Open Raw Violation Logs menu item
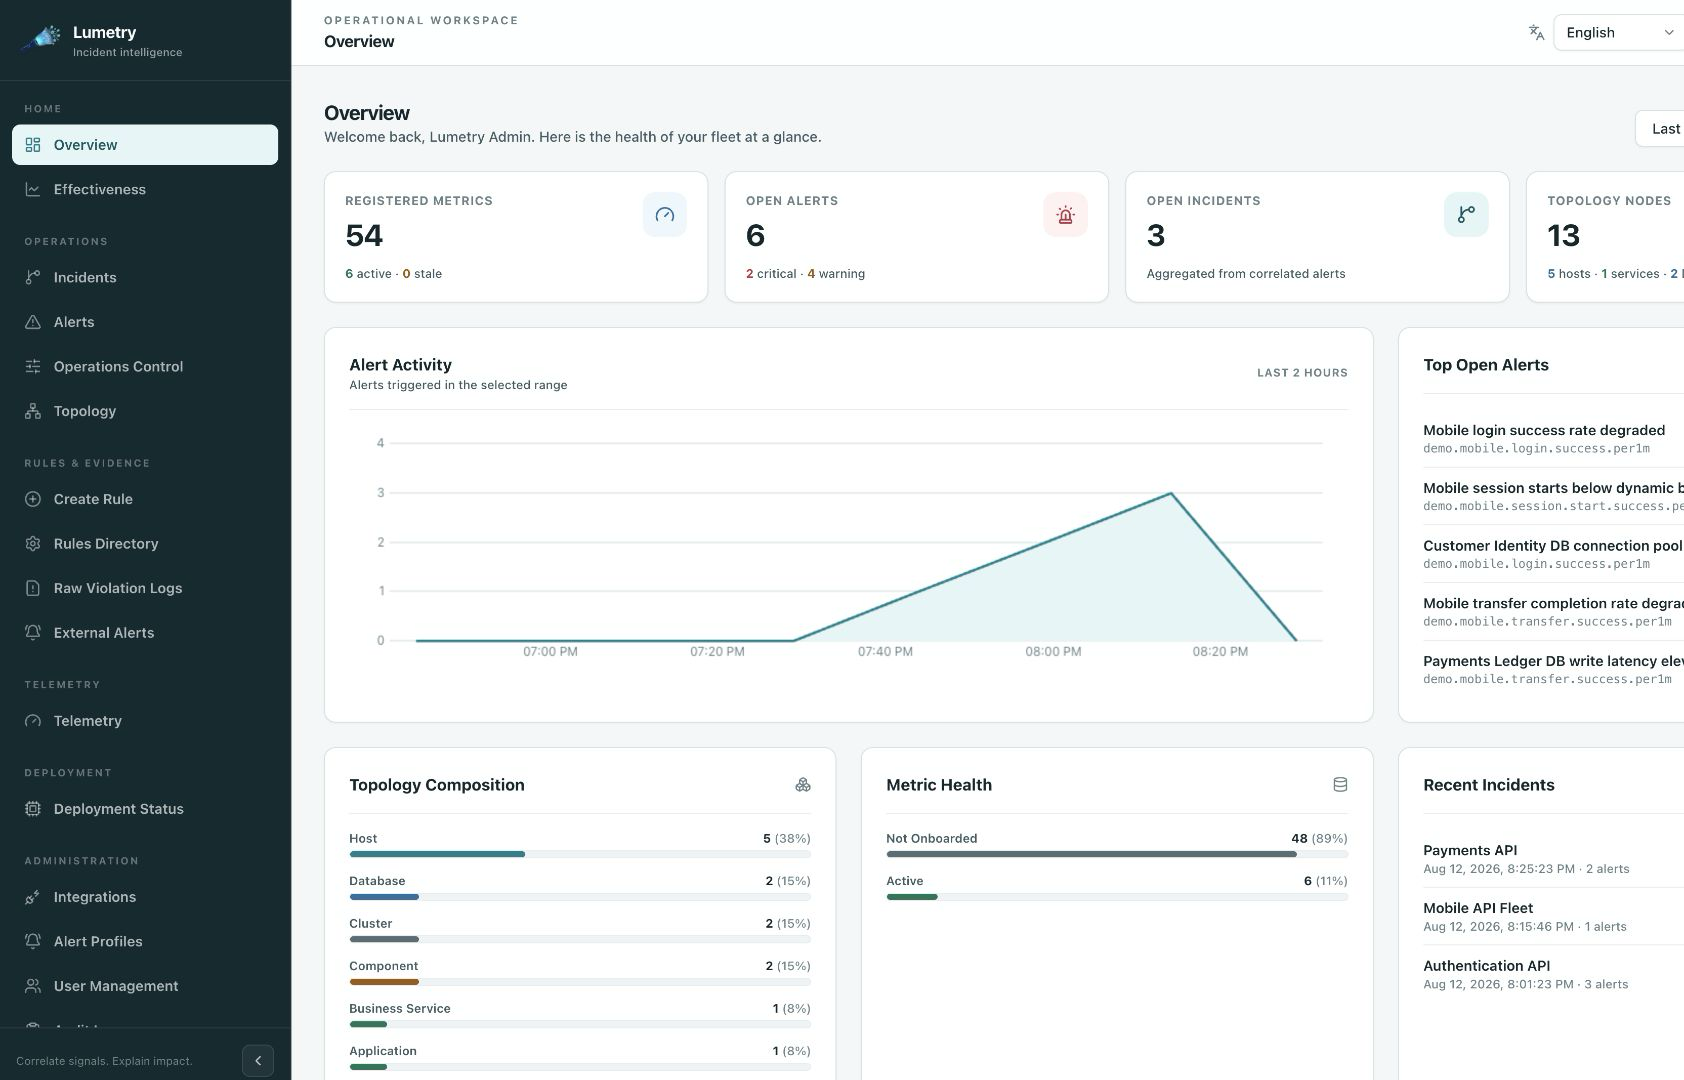 click(145, 588)
